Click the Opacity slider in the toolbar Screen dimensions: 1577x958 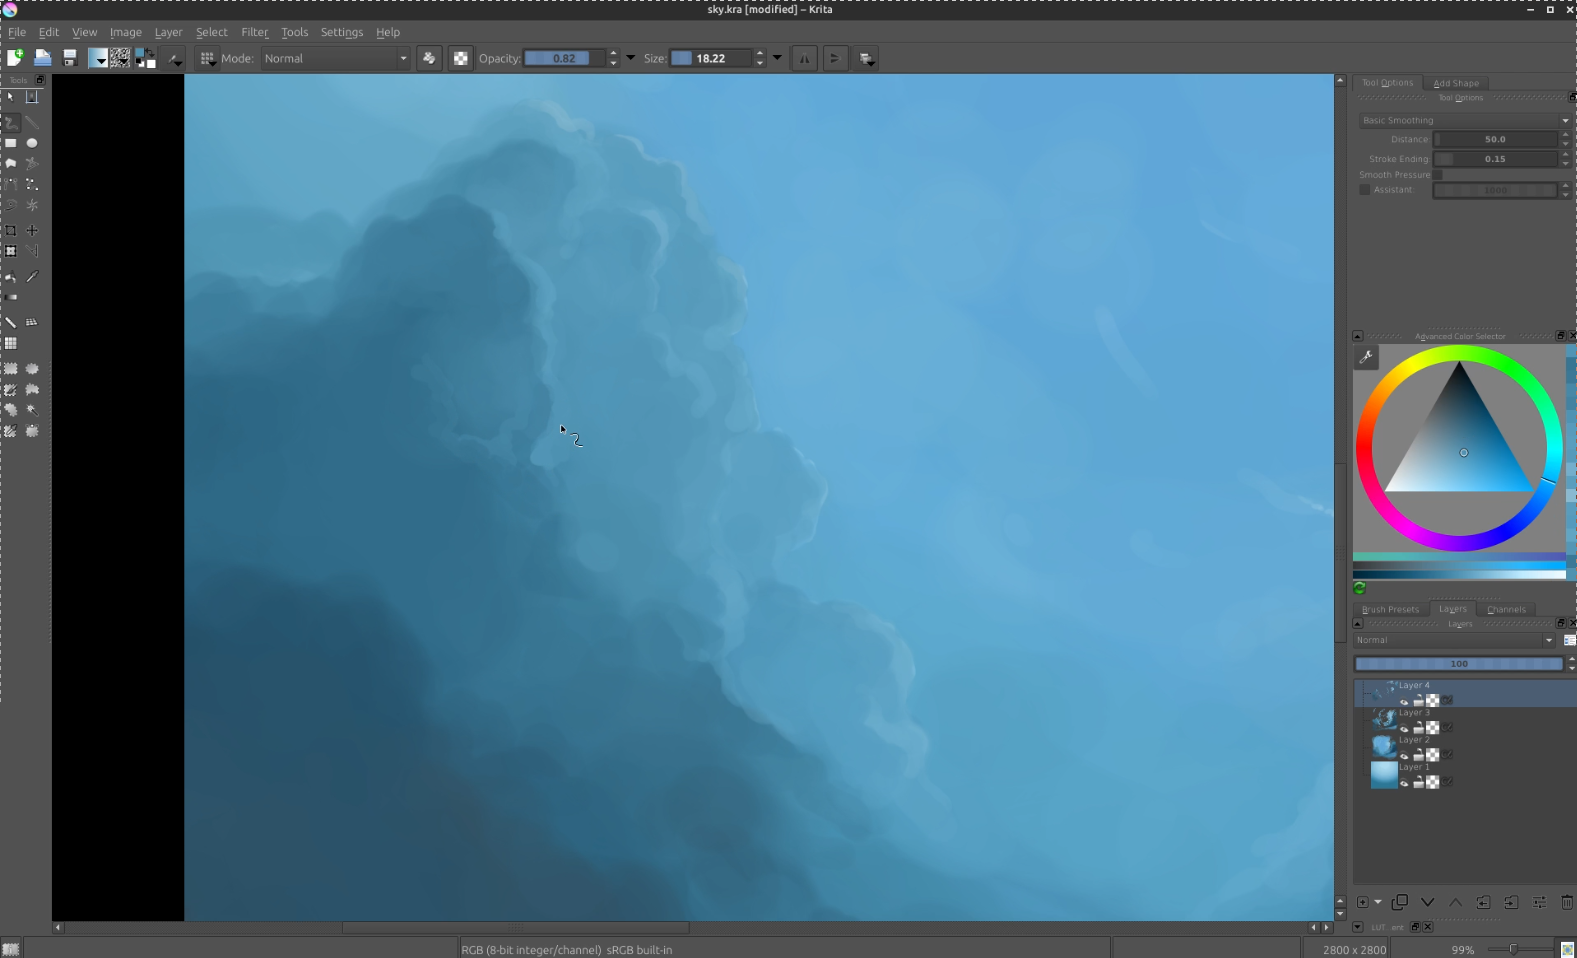click(x=564, y=58)
